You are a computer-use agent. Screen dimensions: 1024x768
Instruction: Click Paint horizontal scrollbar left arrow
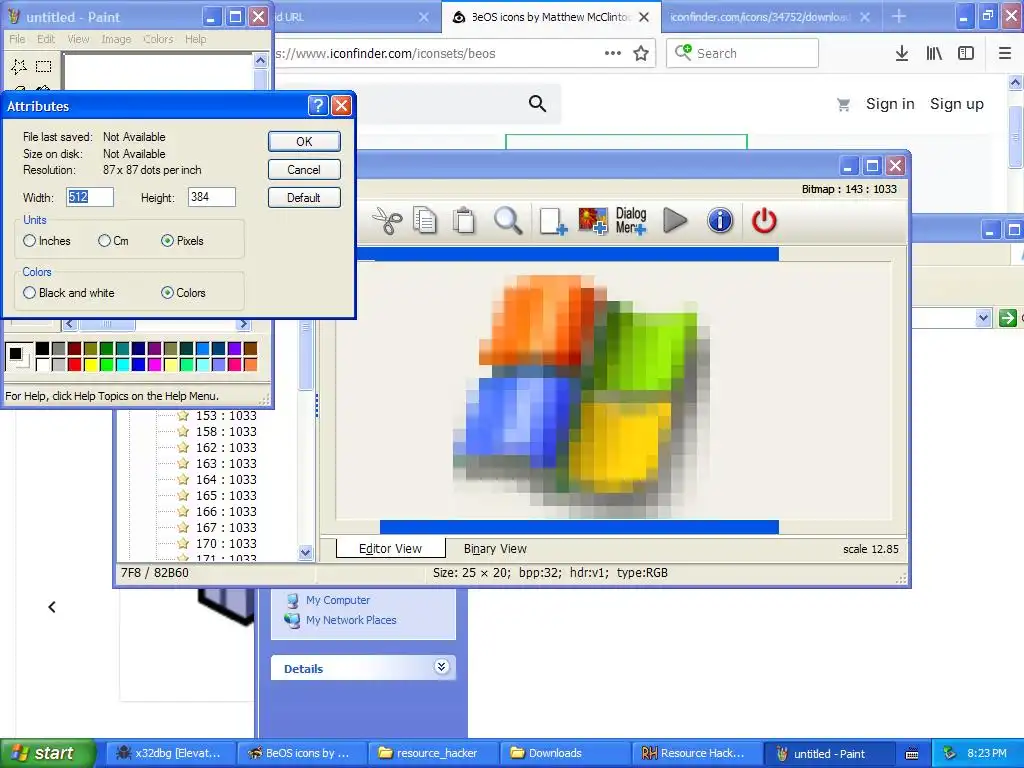coord(69,324)
